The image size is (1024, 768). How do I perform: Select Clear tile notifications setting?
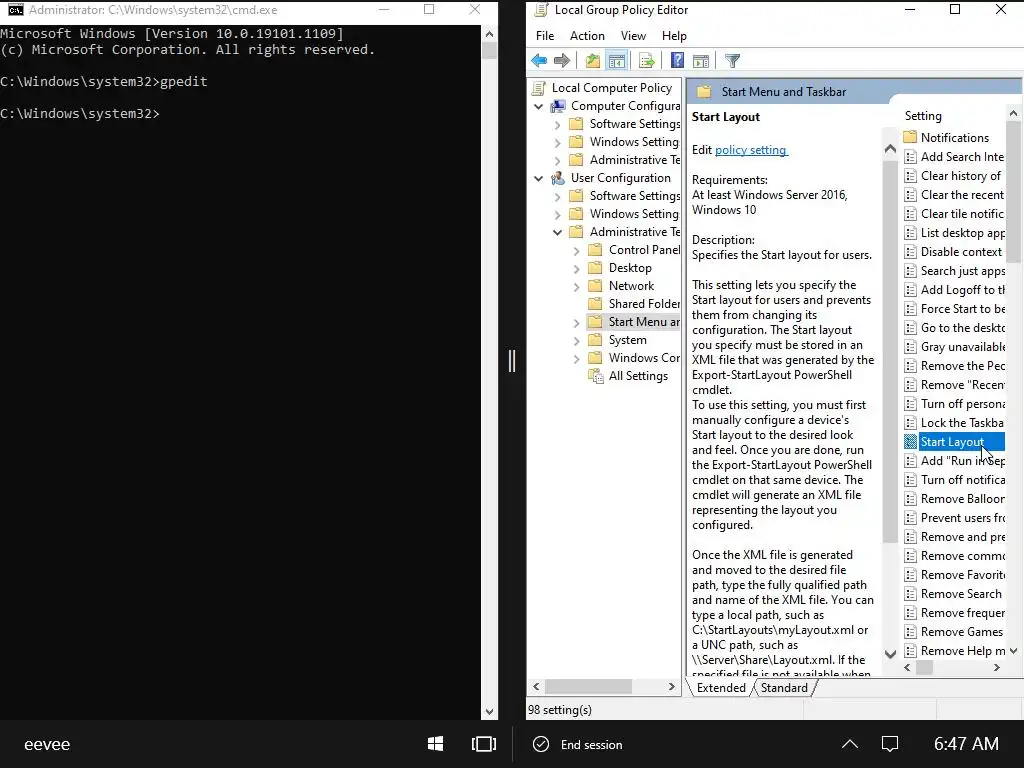click(x=954, y=214)
